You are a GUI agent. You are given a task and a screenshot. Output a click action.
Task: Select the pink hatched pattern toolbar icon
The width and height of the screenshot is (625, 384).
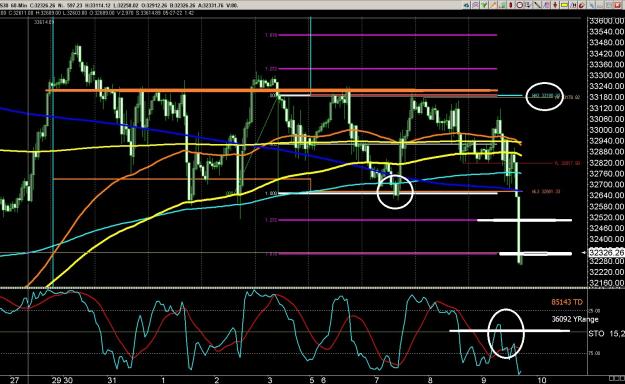coord(476,5)
